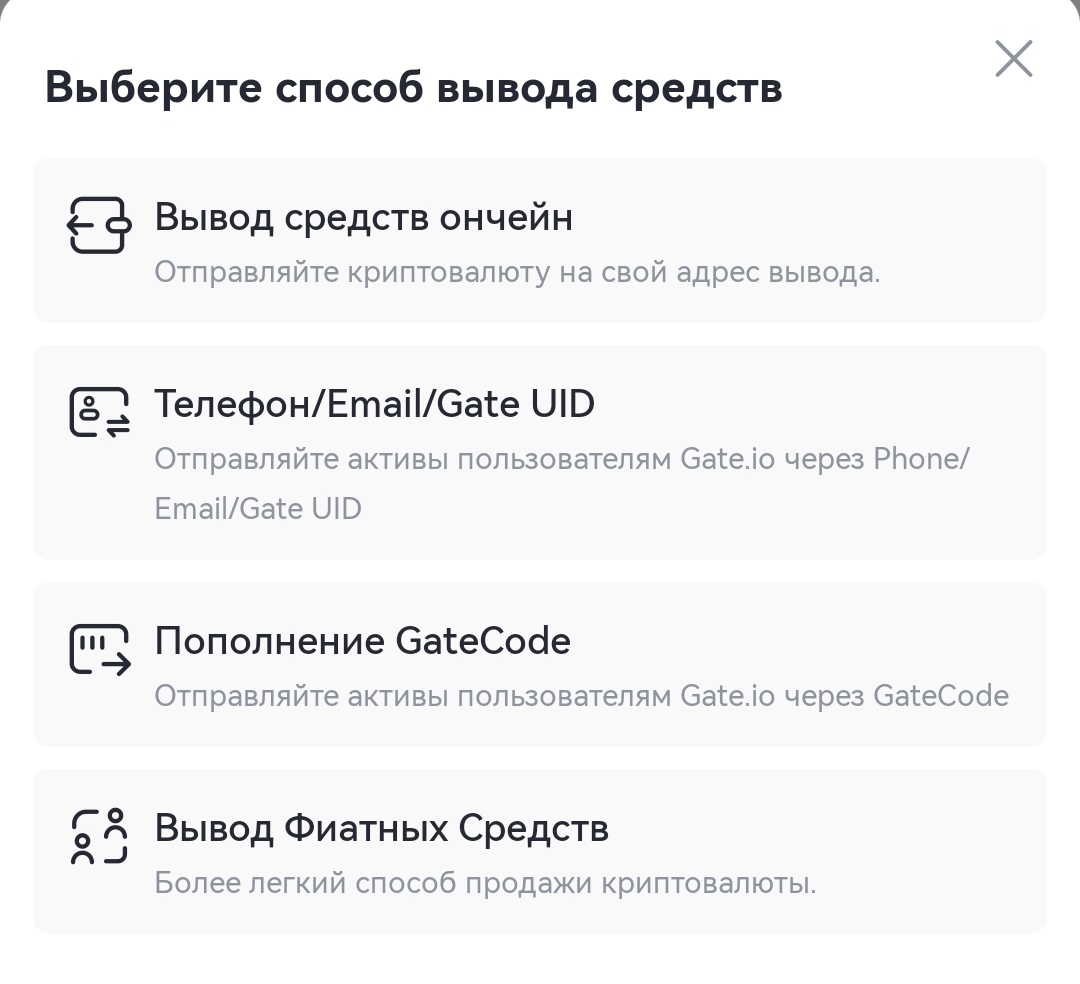Pick "Вывод Фиатных Средств" title
Screen dimensions: 1080x984
[x=381, y=828]
